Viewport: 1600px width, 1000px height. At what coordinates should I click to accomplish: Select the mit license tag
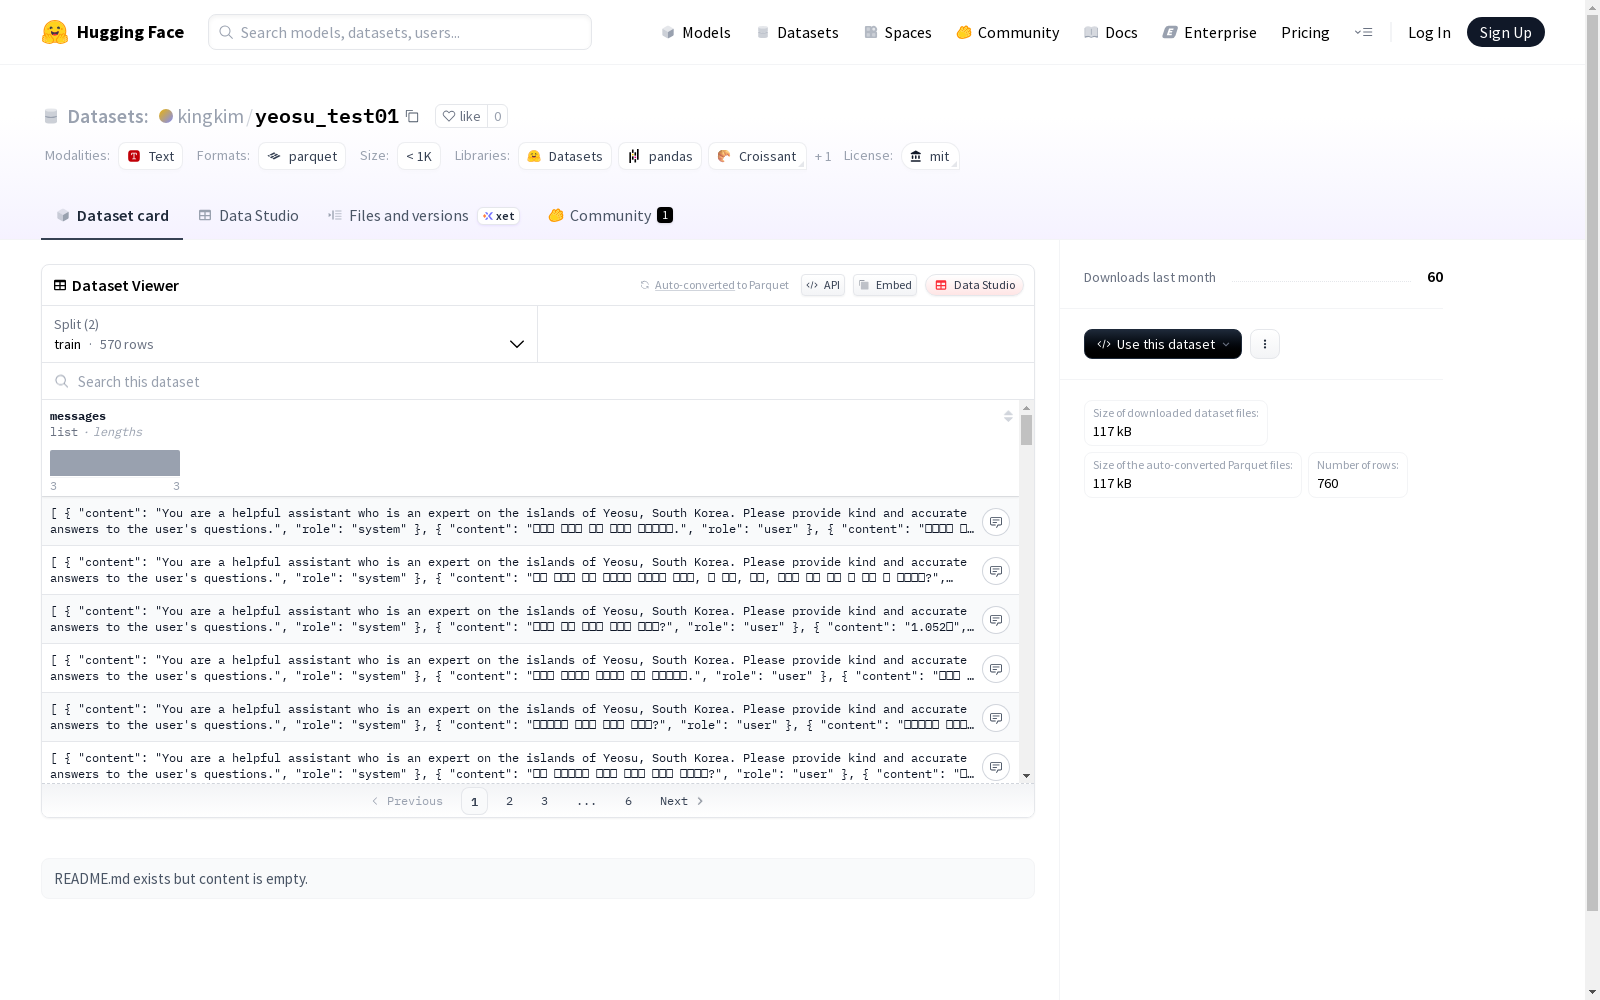click(930, 156)
